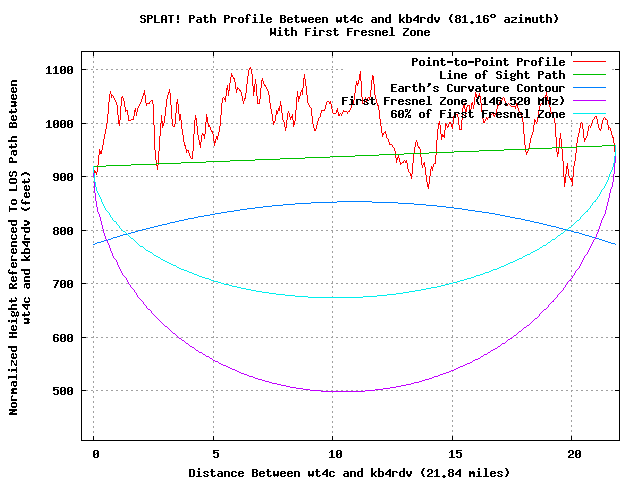The width and height of the screenshot is (640, 480).
Task: Click the 'With First Fresnel Zone' subtitle
Action: pyautogui.click(x=350, y=32)
